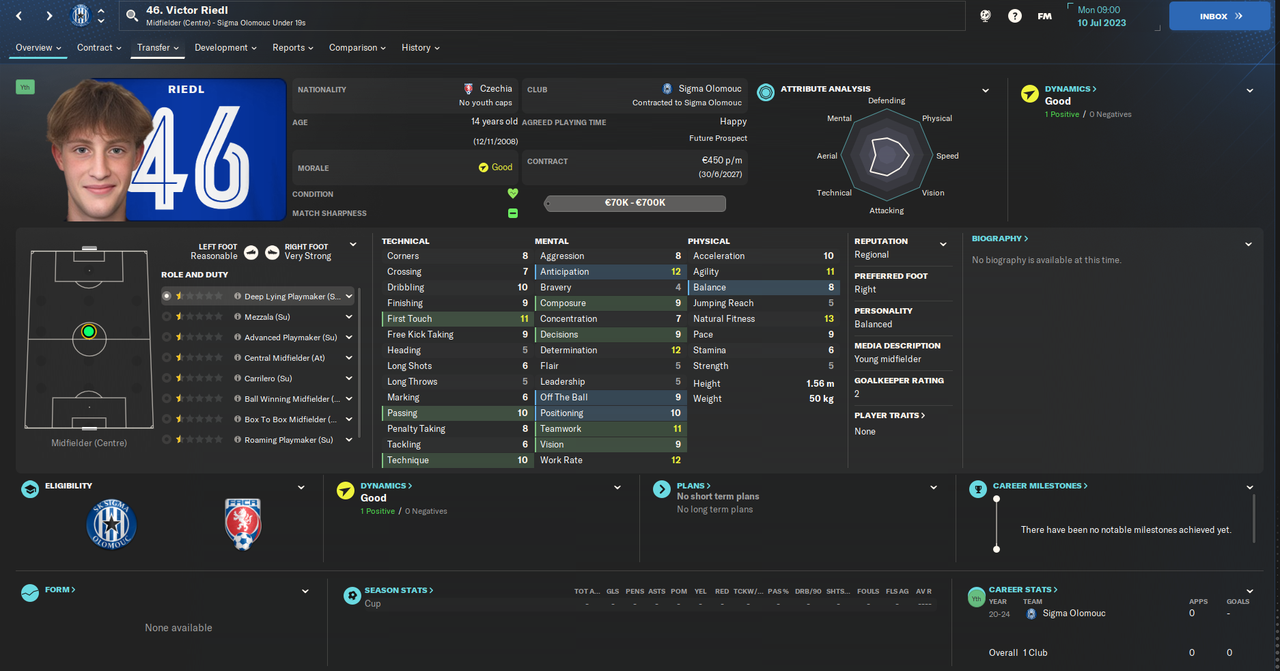Open the Transfer tab menu

tap(158, 47)
